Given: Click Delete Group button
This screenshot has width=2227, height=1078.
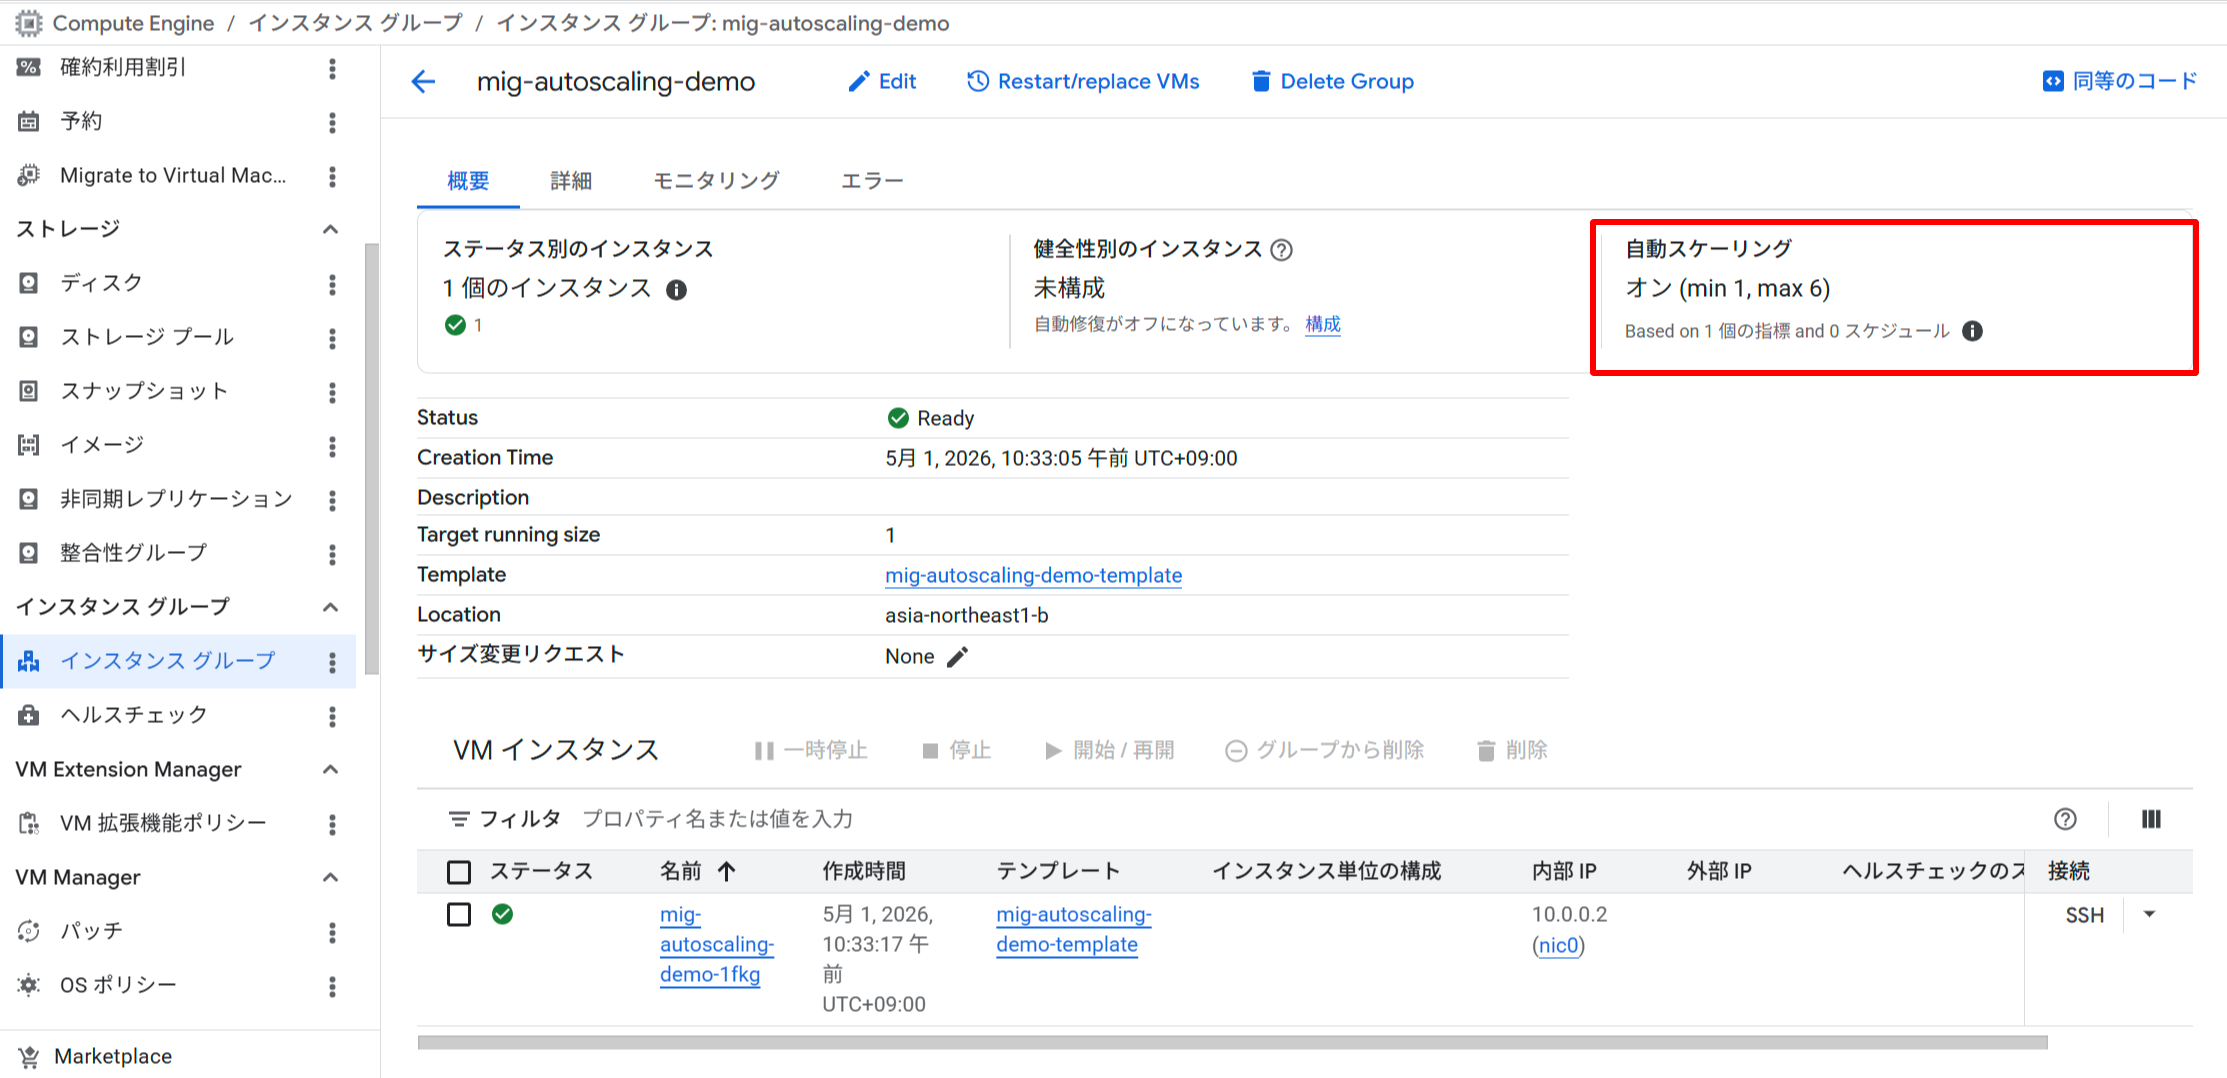Looking at the screenshot, I should pos(1332,82).
